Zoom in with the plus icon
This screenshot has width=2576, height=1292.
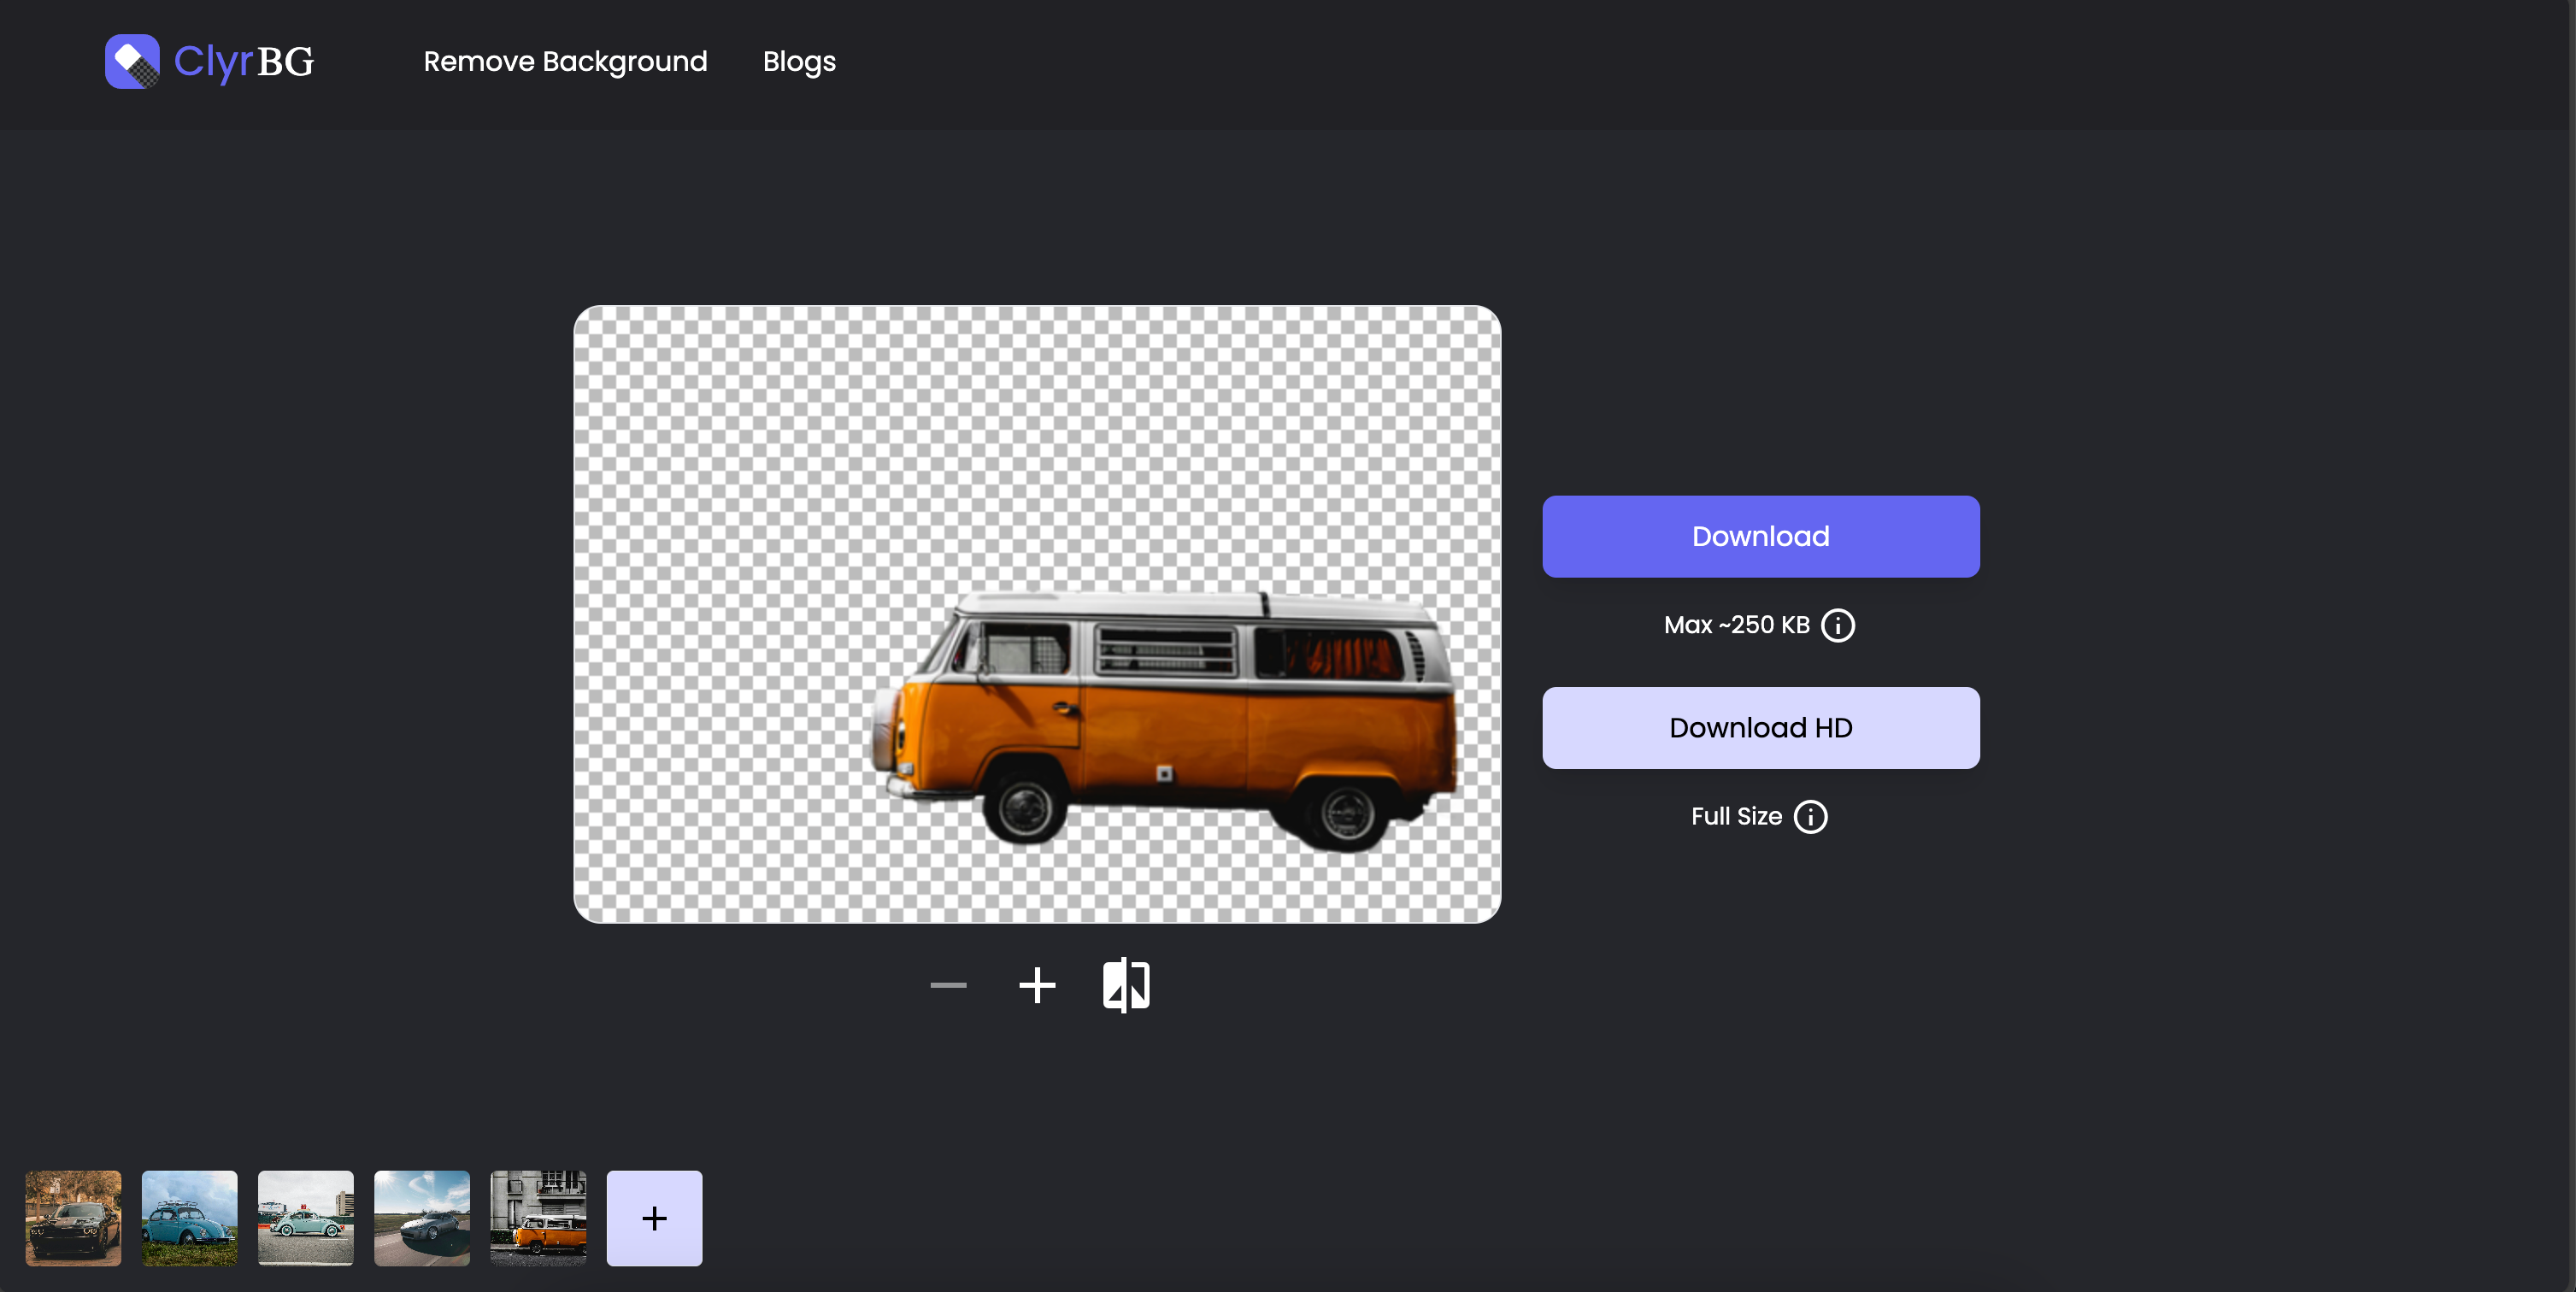click(x=1037, y=985)
